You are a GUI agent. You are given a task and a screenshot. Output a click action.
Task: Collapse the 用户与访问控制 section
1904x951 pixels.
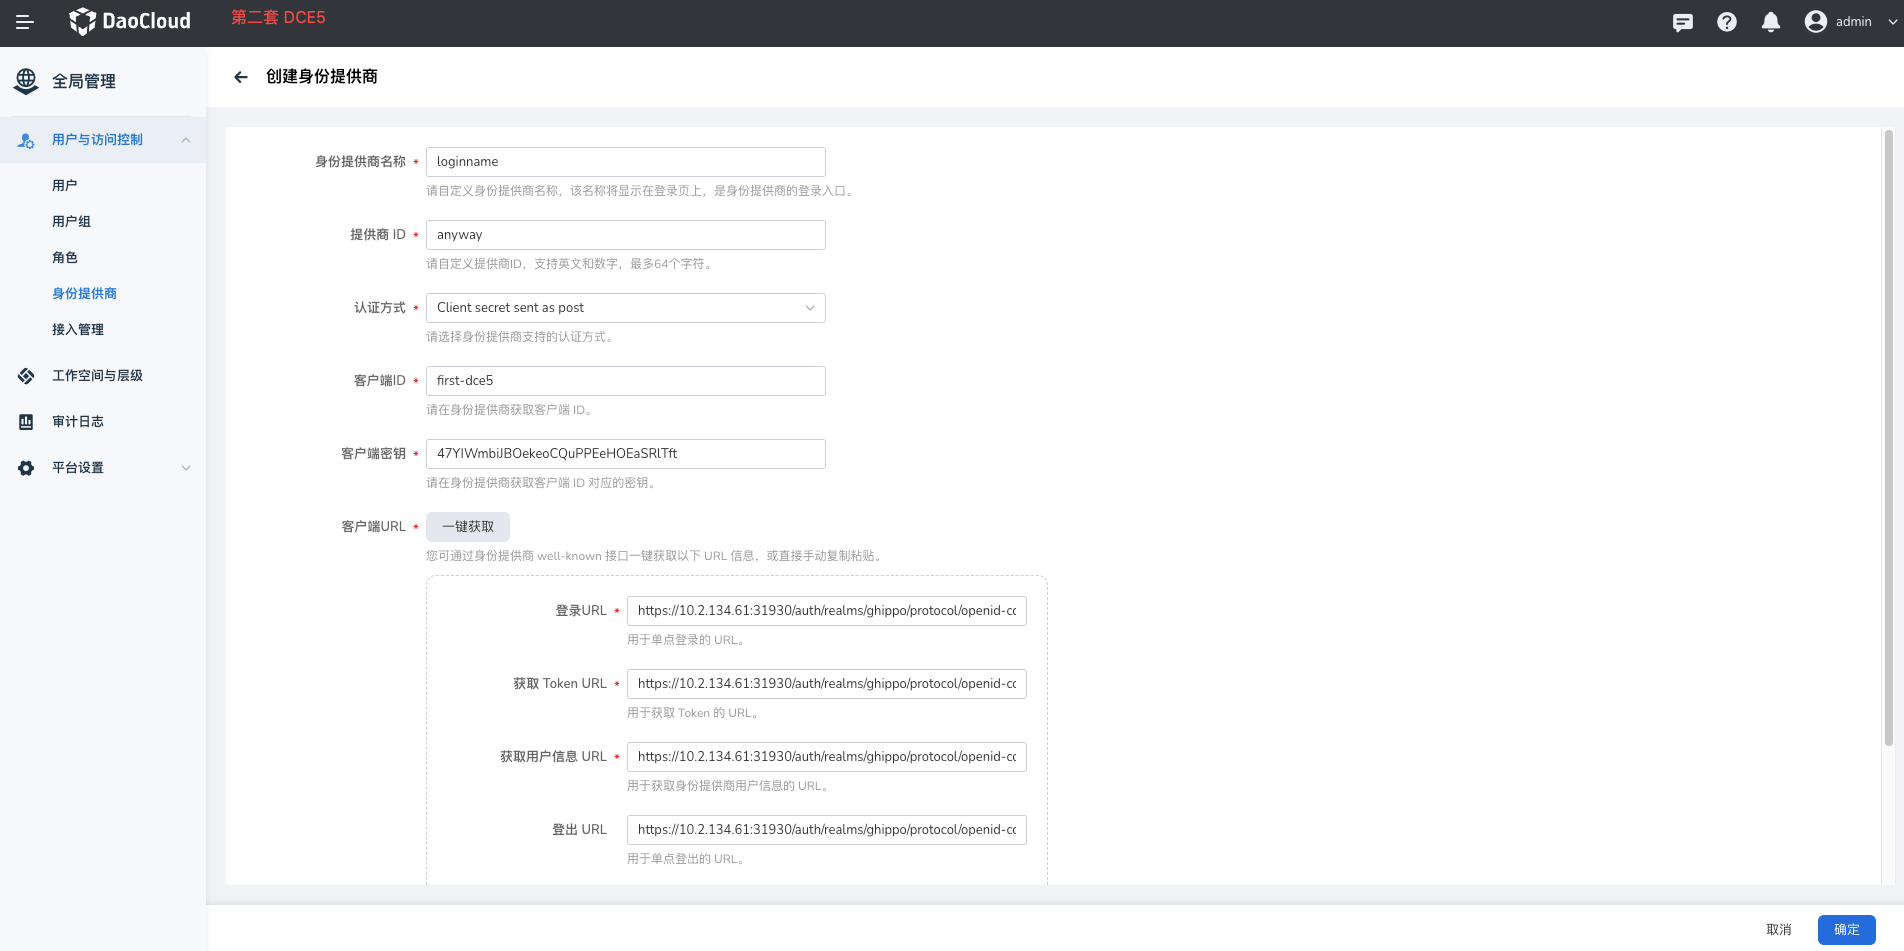(186, 140)
